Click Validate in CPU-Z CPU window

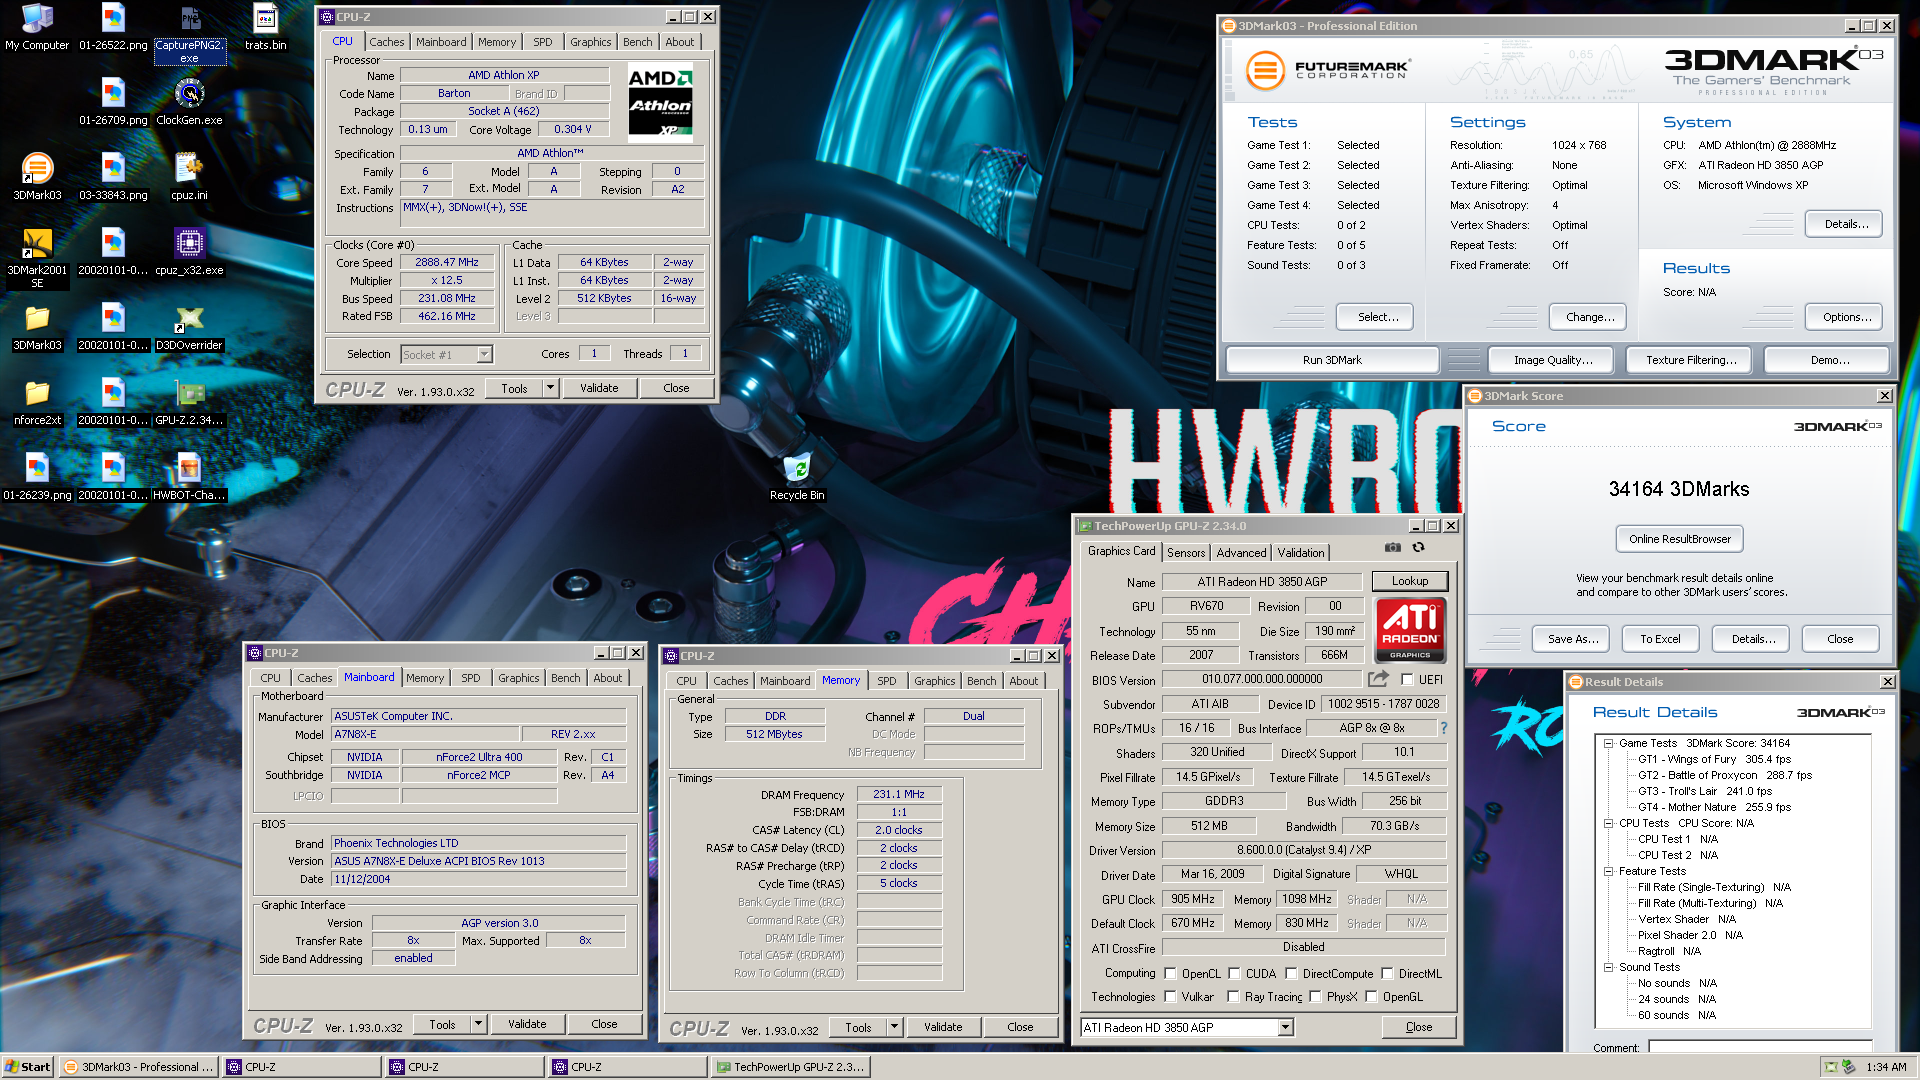pos(599,388)
